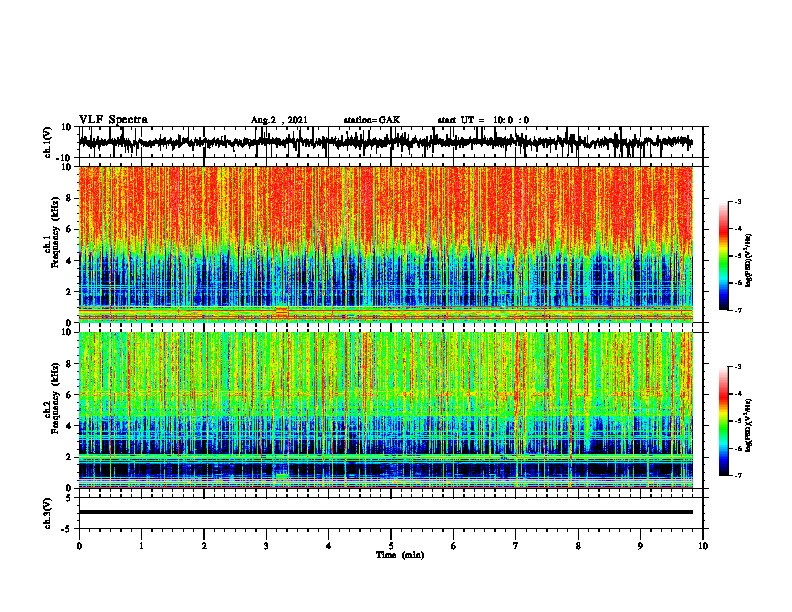This screenshot has width=792, height=612.
Task: Click time axis tick label "4"
Action: click(329, 546)
